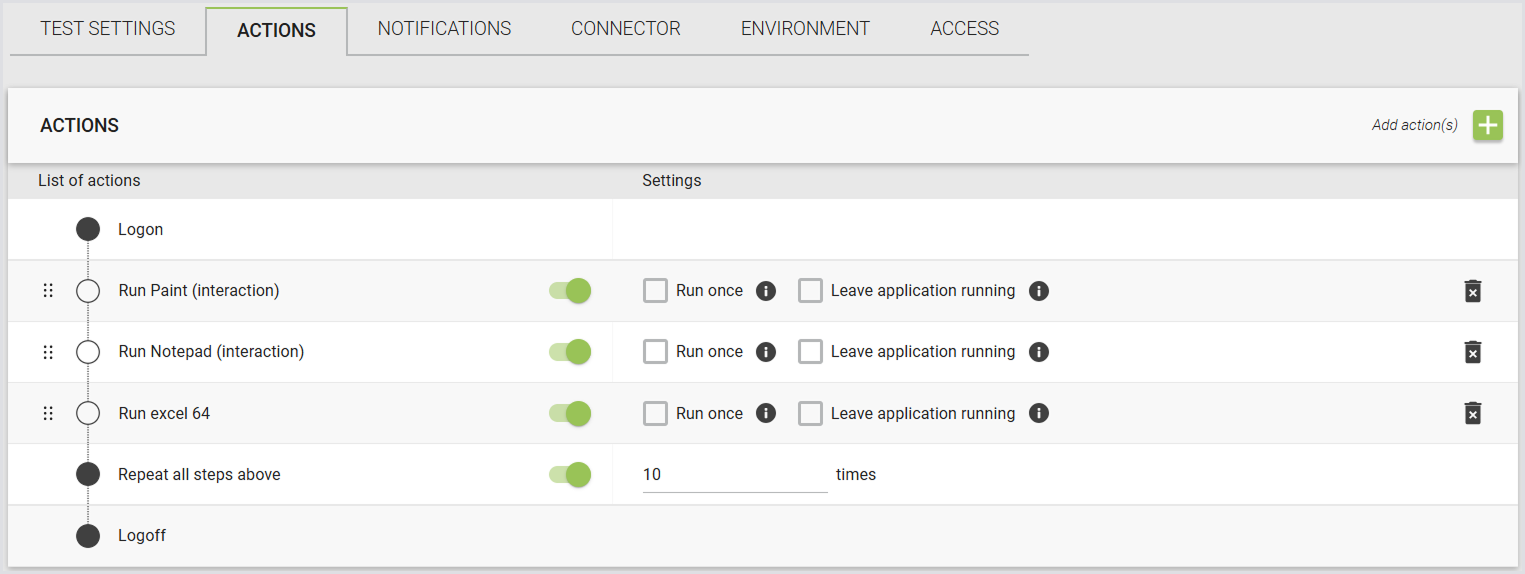
Task: Click the Run excel 64 label
Action: click(164, 413)
